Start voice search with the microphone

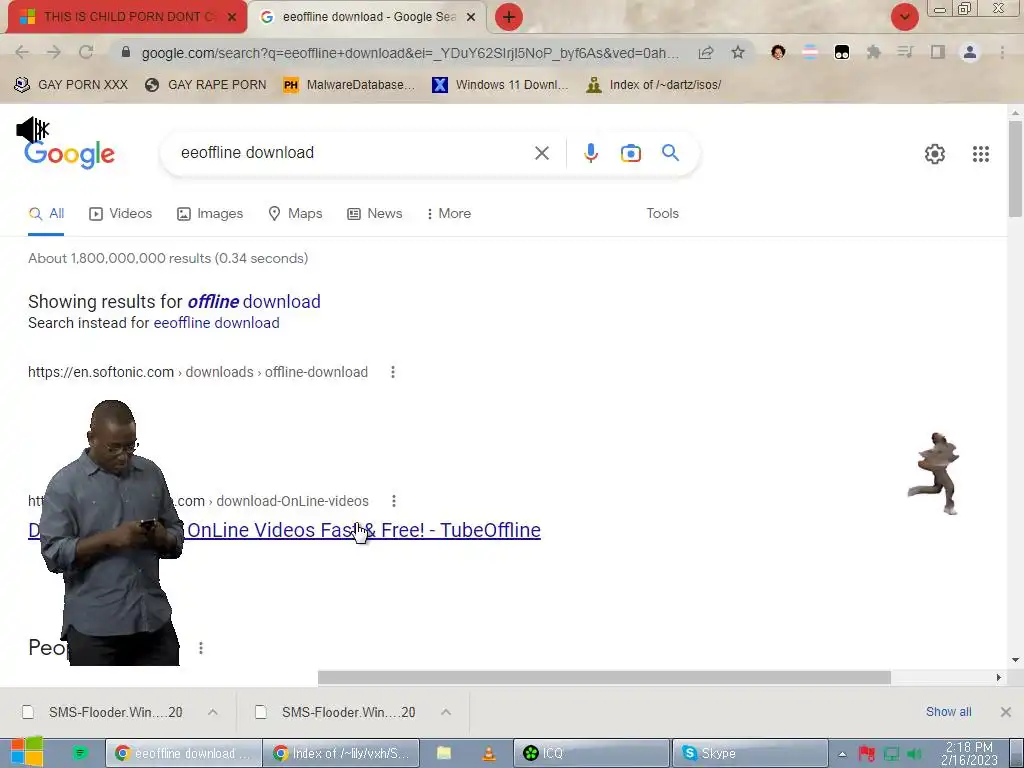click(590, 153)
